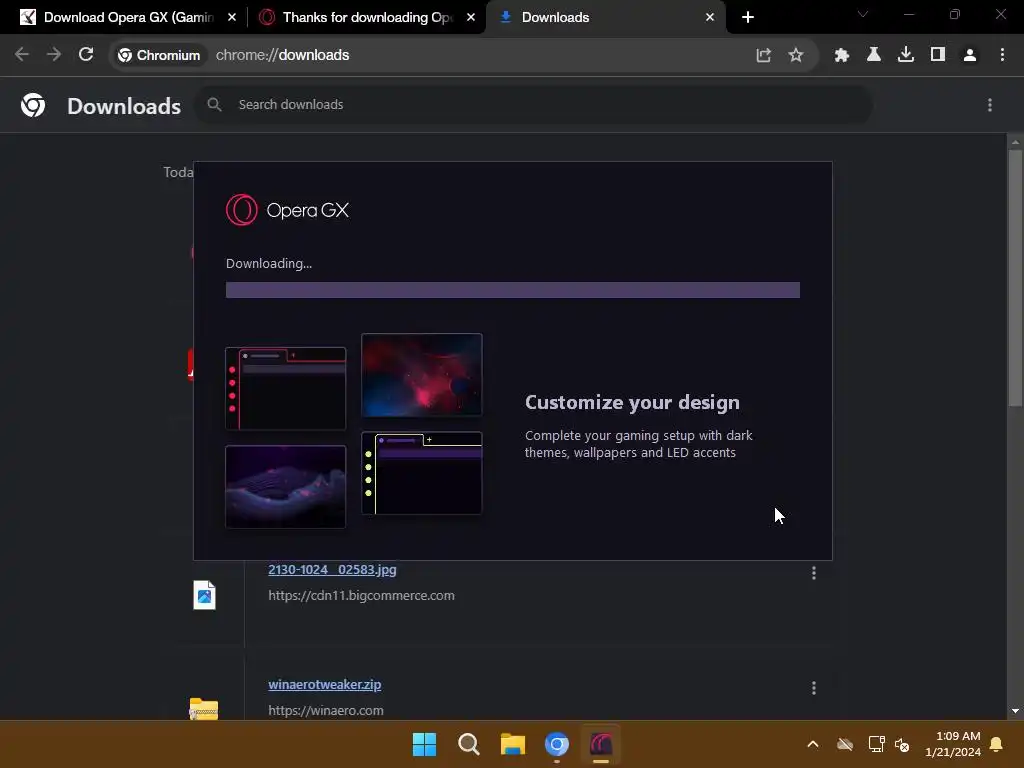Close the Downloads tab

[x=710, y=18]
